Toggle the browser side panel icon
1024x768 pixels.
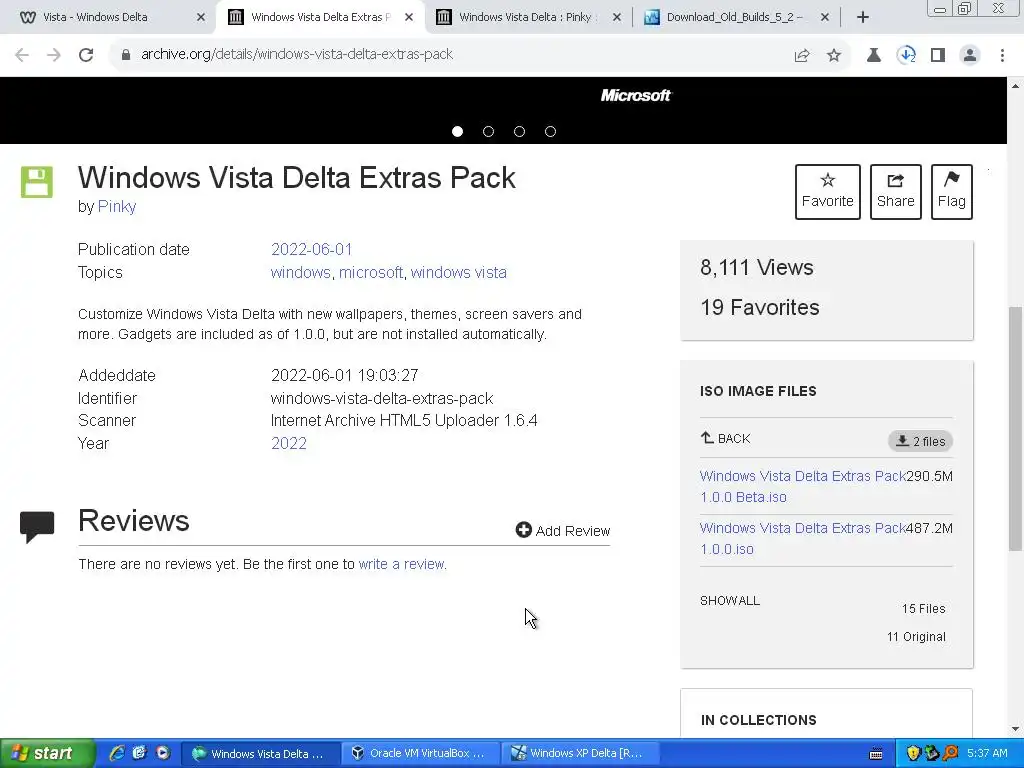pyautogui.click(x=938, y=56)
